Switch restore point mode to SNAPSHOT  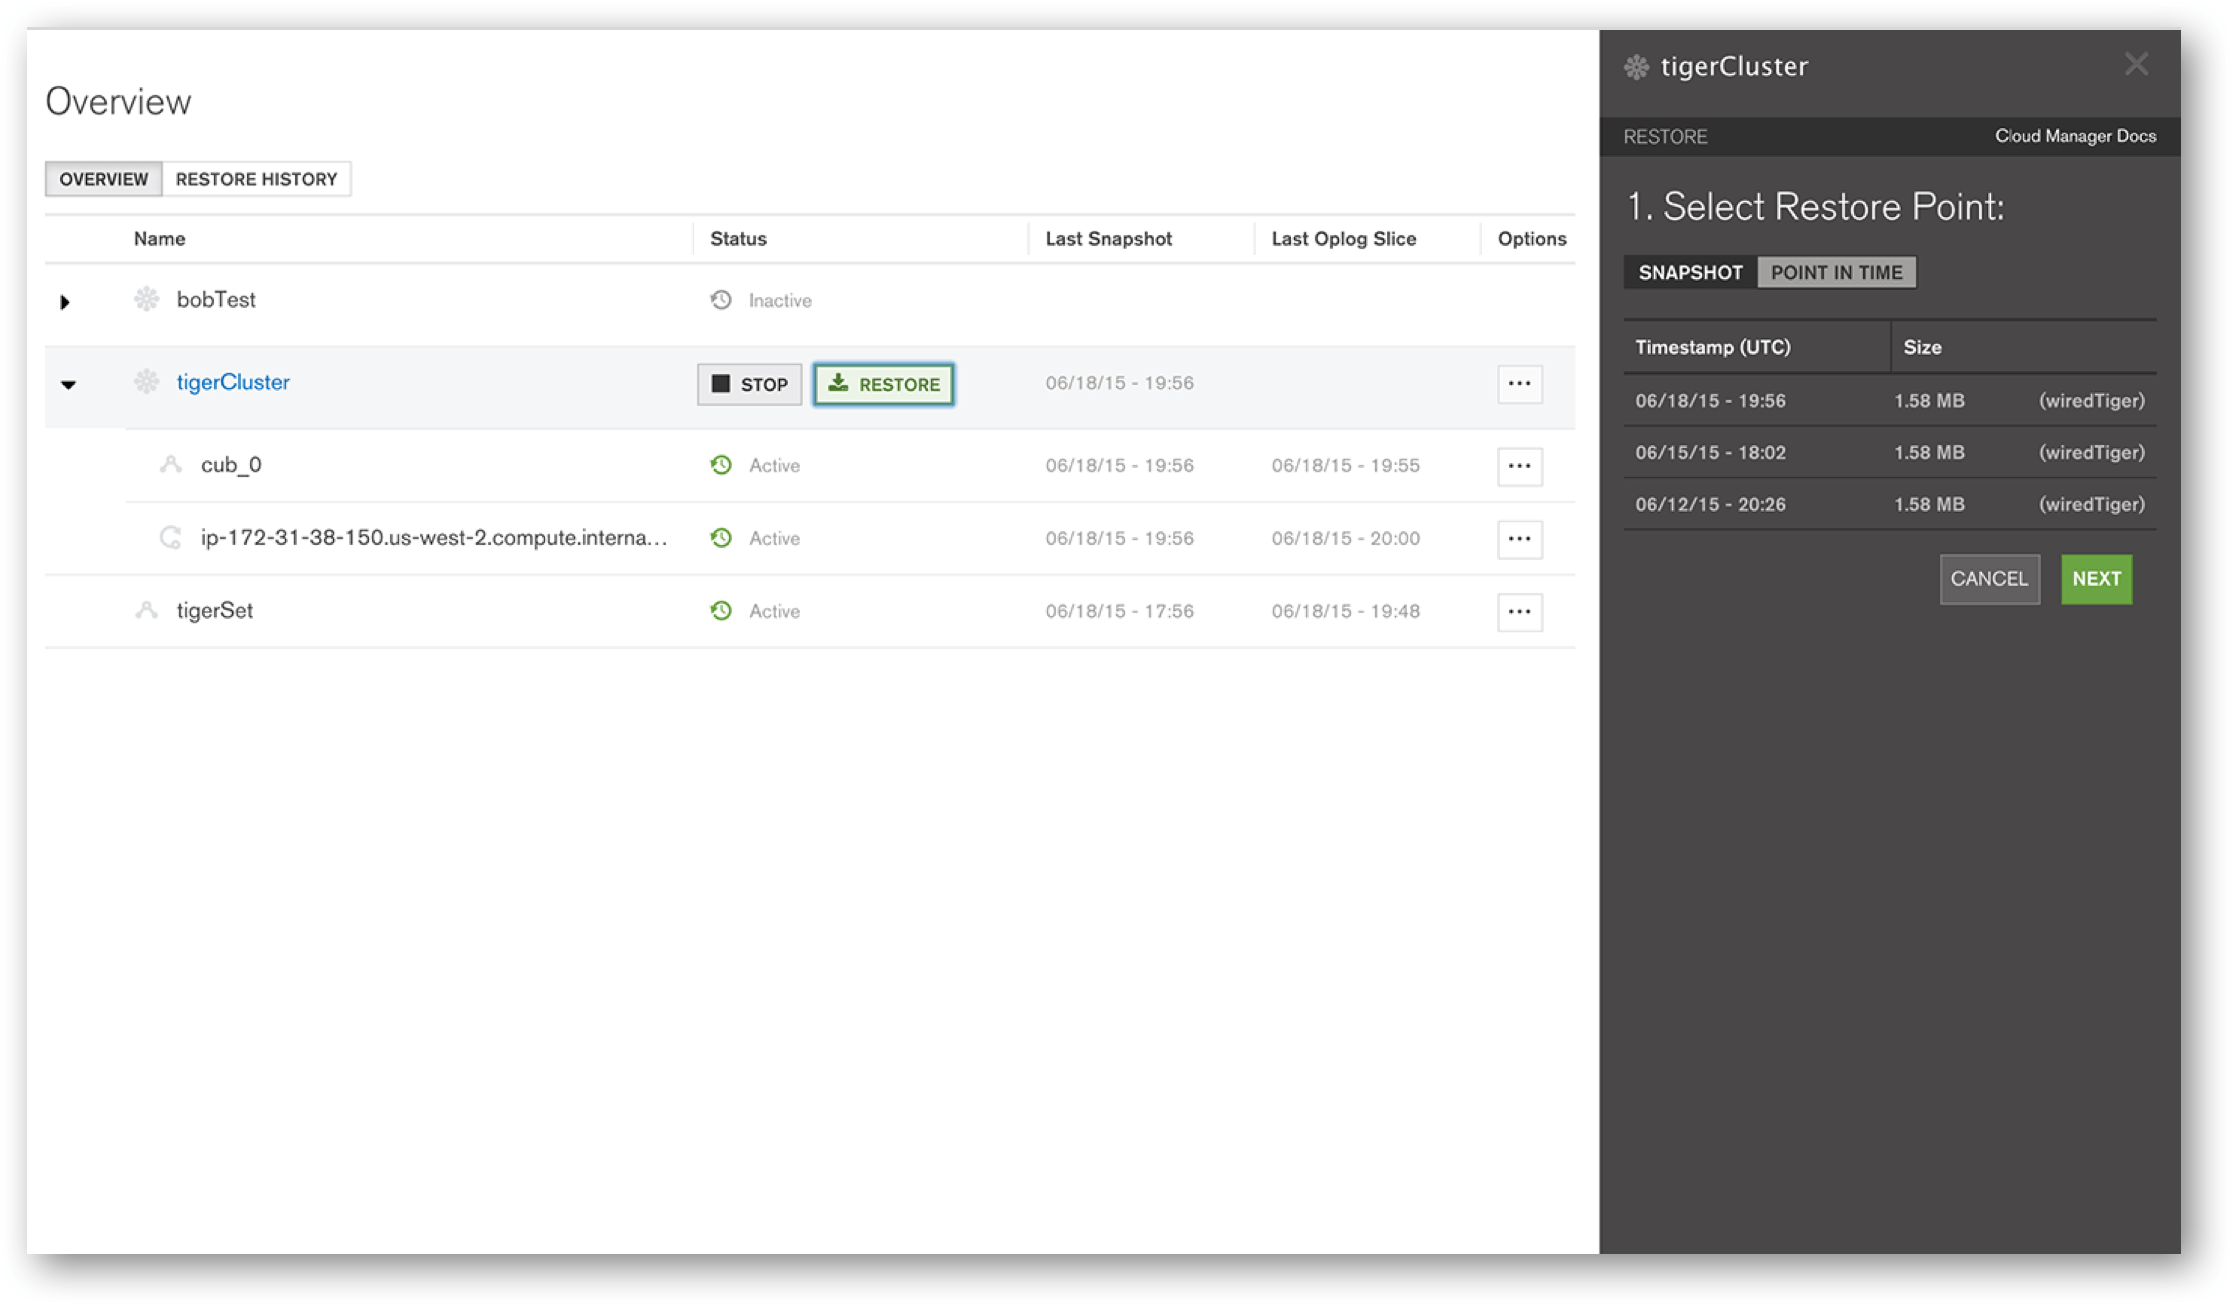pyautogui.click(x=1690, y=272)
